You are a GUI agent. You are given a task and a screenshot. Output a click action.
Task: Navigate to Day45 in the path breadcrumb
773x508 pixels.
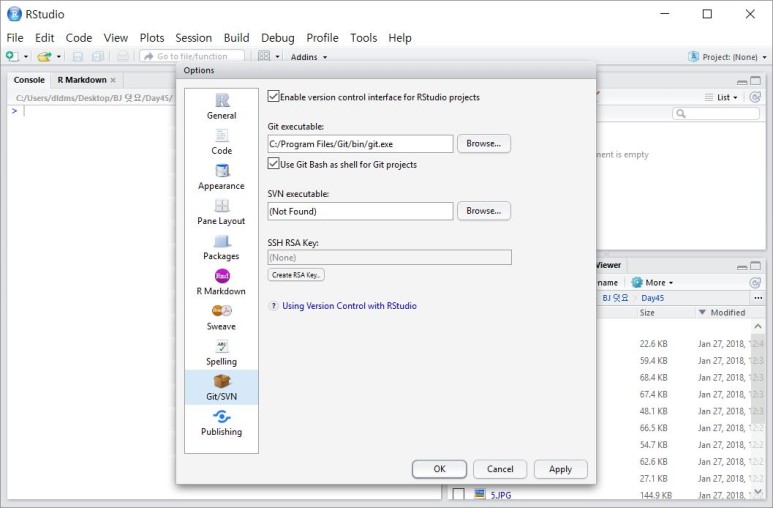tap(652, 298)
